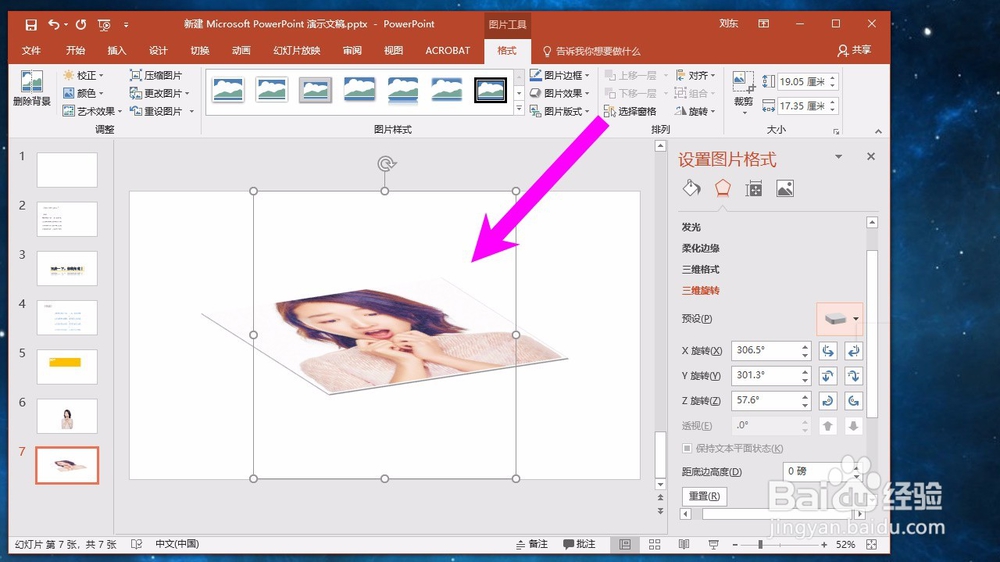Click the Reset (重置) button
This screenshot has width=1000, height=562.
click(704, 496)
